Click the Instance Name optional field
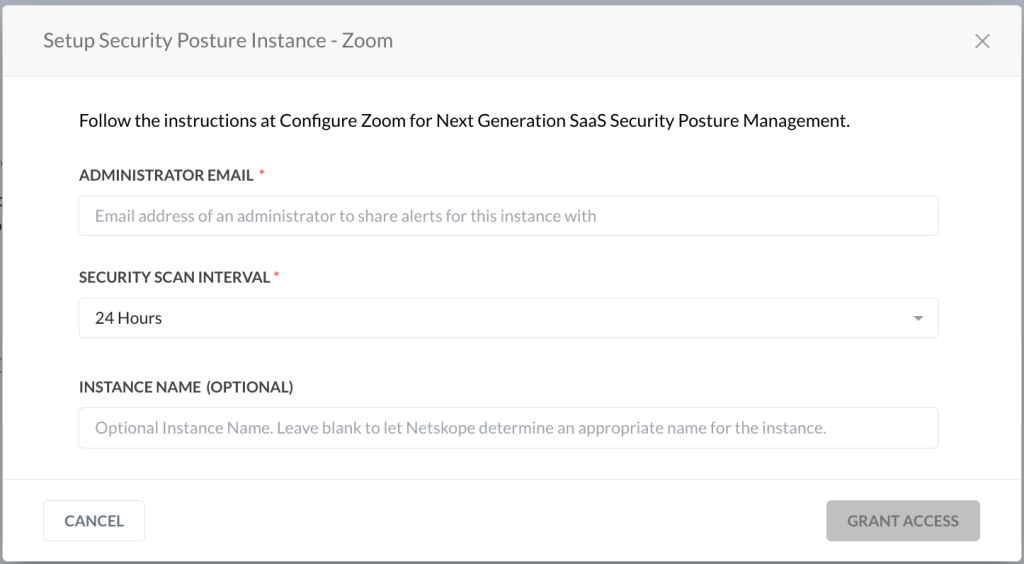This screenshot has width=1024, height=564. coord(509,428)
